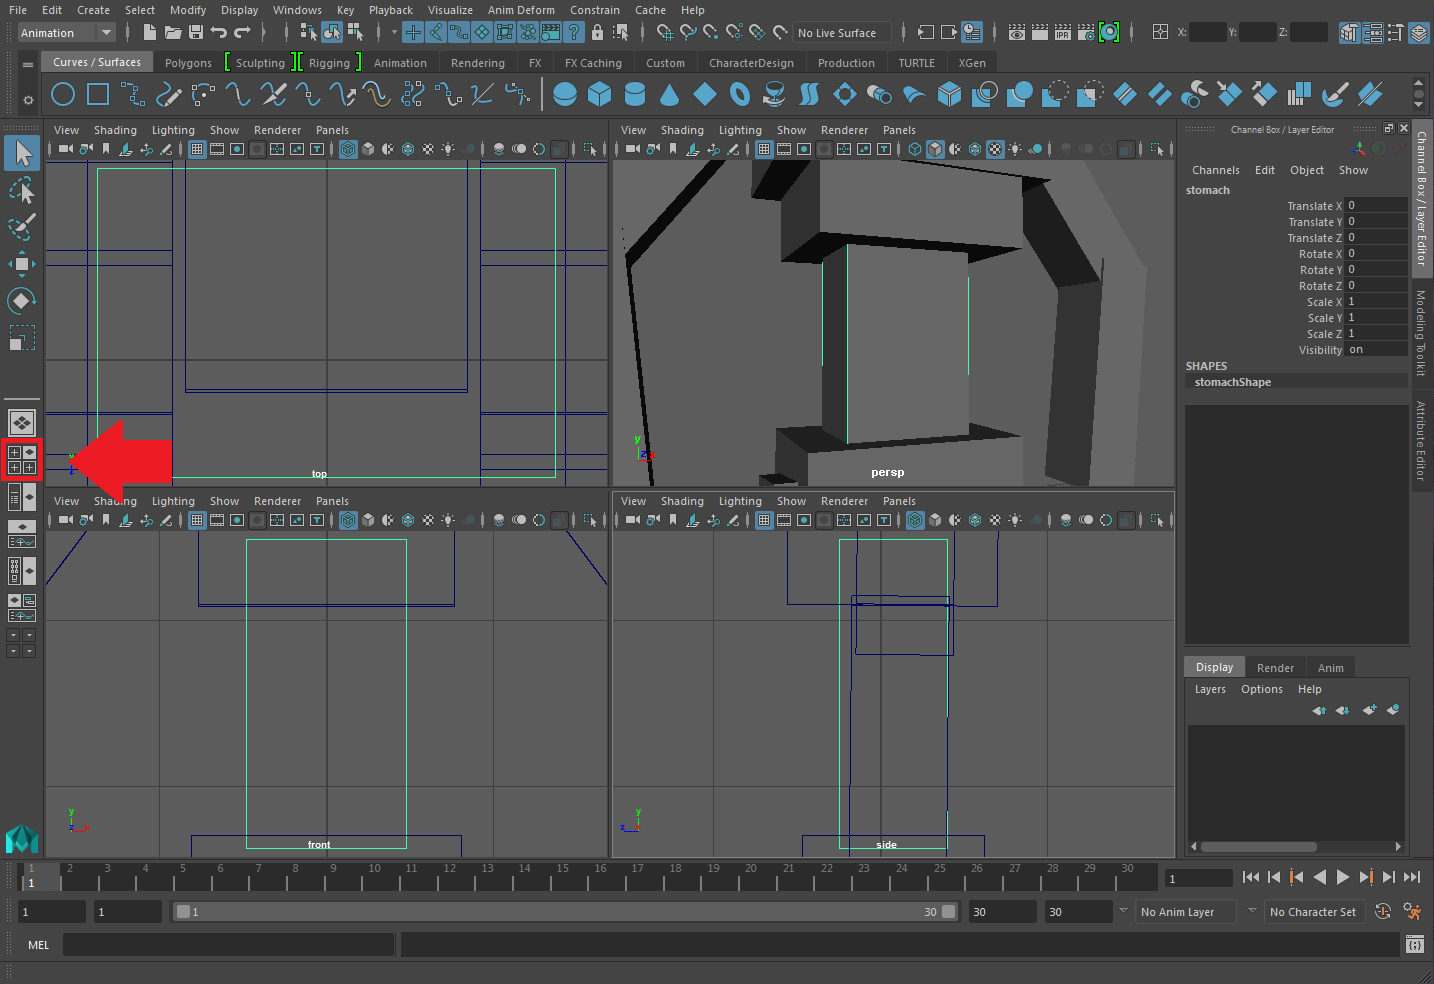The image size is (1434, 984).
Task: Activate the Rotate tool
Action: [22, 300]
